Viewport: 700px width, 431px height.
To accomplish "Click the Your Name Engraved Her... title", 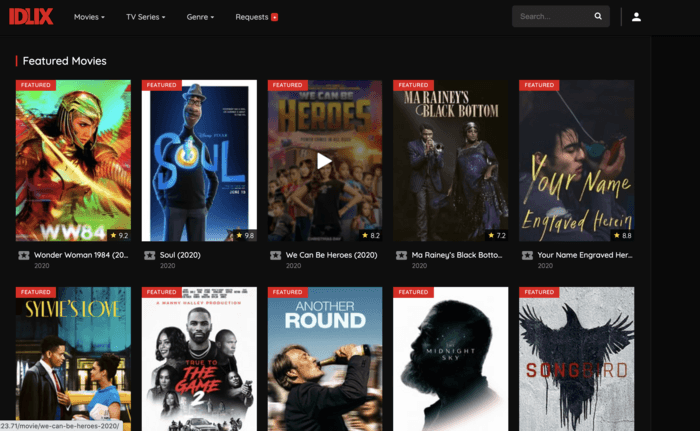I will pos(585,255).
